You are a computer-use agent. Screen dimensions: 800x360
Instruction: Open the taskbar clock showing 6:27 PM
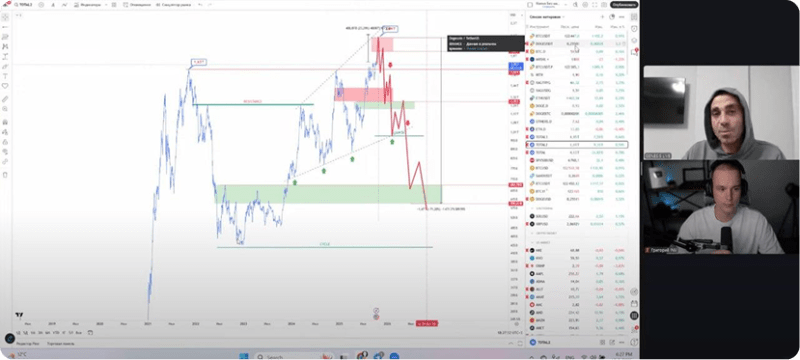click(x=623, y=355)
